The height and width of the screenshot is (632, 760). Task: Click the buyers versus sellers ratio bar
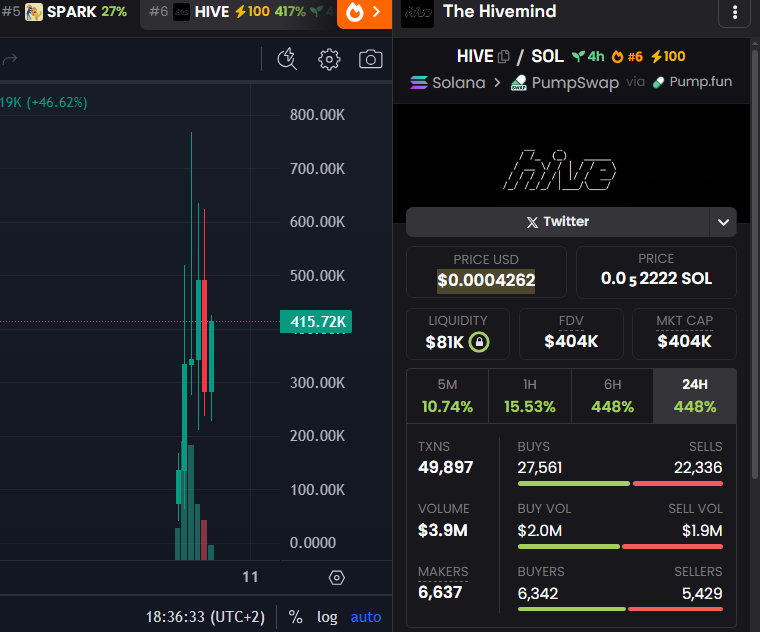(620, 609)
